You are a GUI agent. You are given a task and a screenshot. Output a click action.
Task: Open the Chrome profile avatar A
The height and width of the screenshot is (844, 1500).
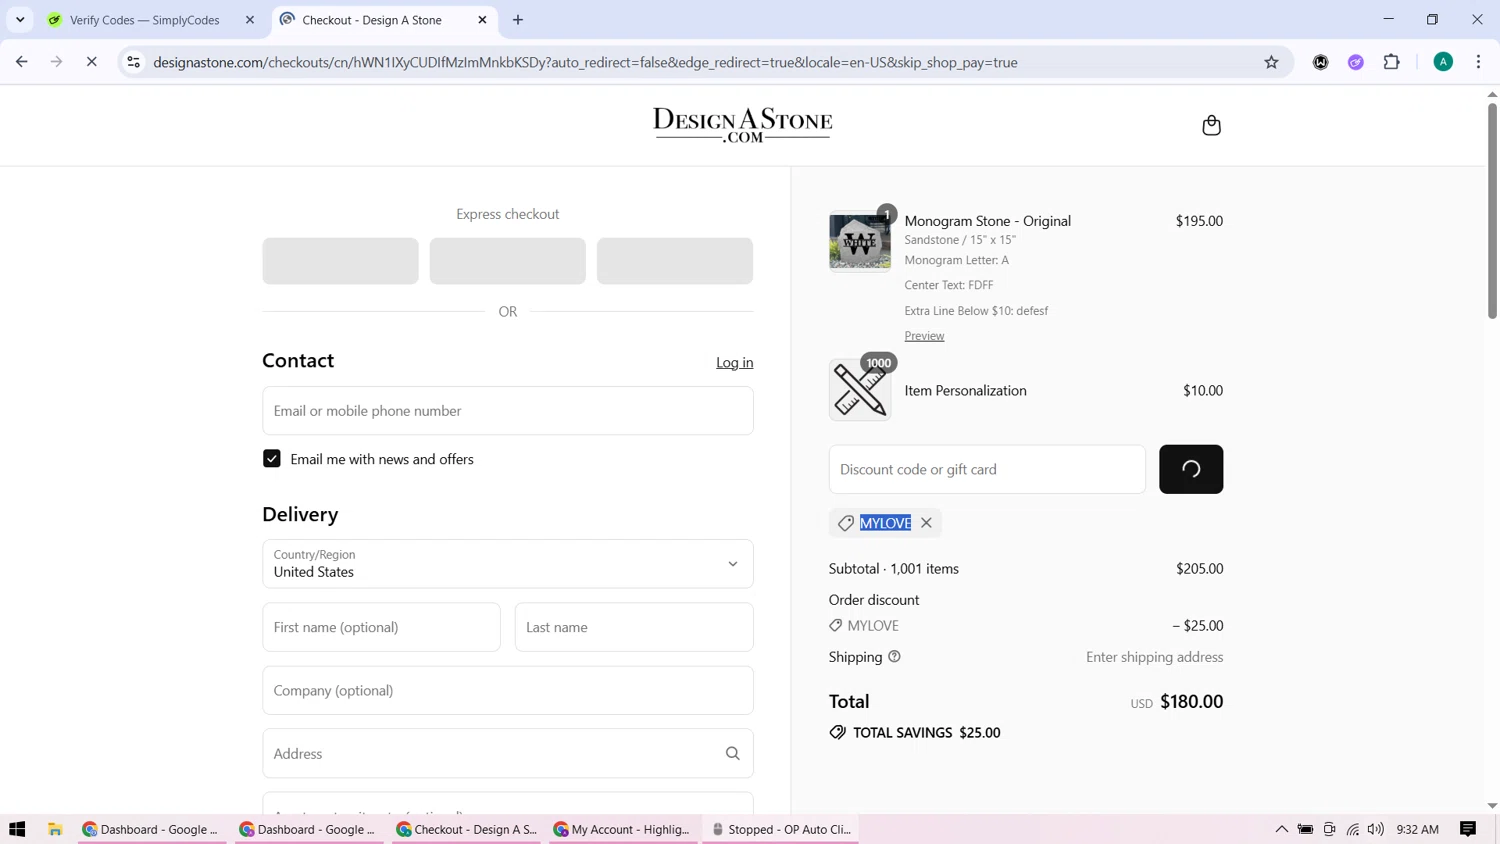(1443, 62)
